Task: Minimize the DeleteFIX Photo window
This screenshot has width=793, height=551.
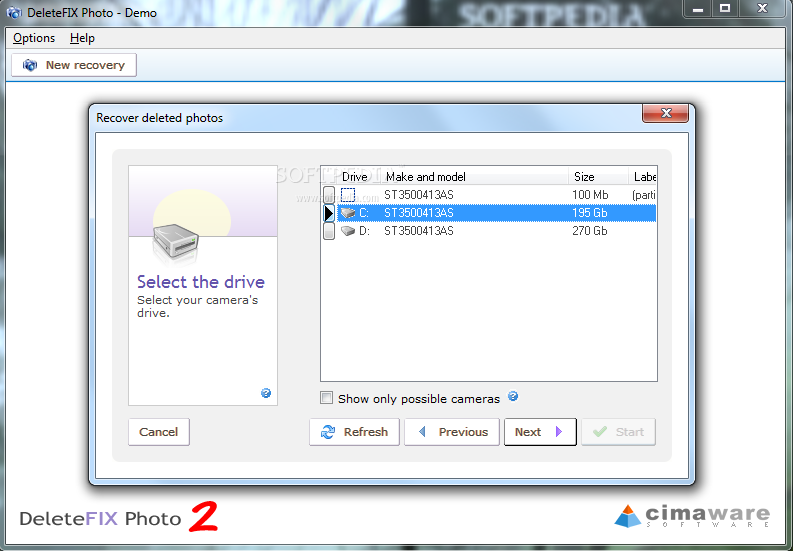Action: (x=698, y=9)
